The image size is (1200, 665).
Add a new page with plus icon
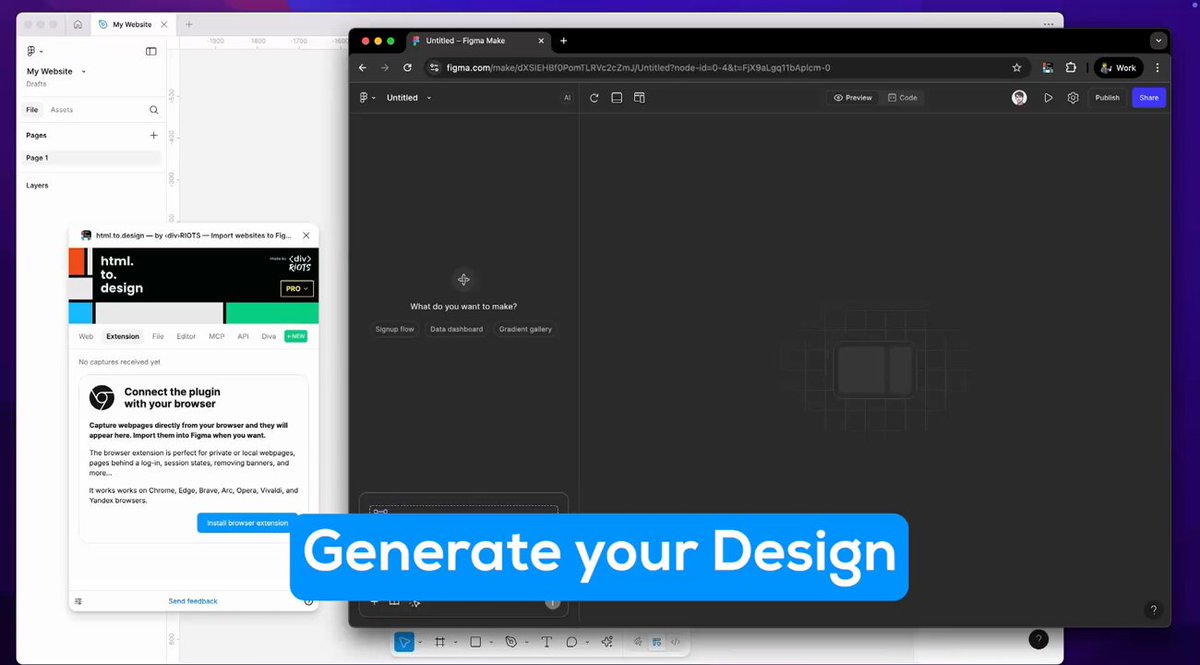153,135
